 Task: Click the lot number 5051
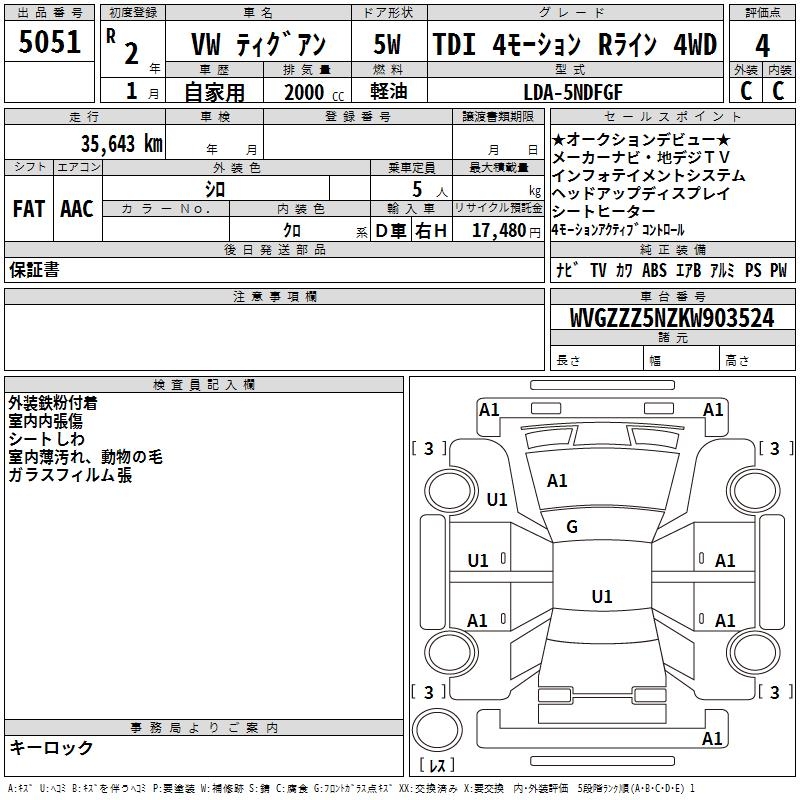[x=49, y=41]
